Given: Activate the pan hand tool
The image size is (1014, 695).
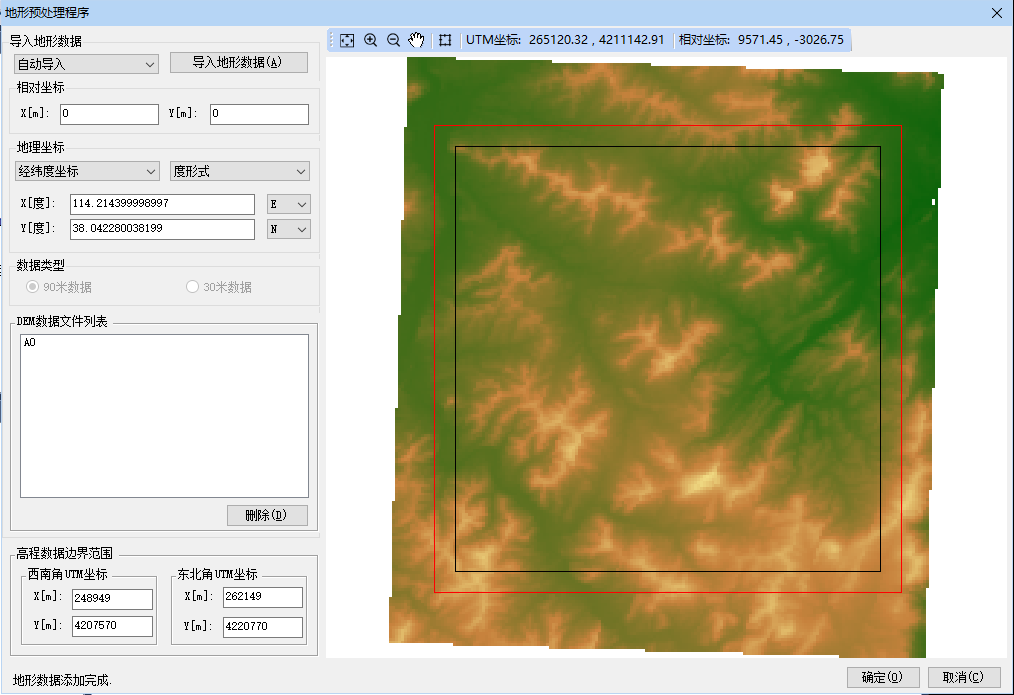Looking at the screenshot, I should click(416, 40).
